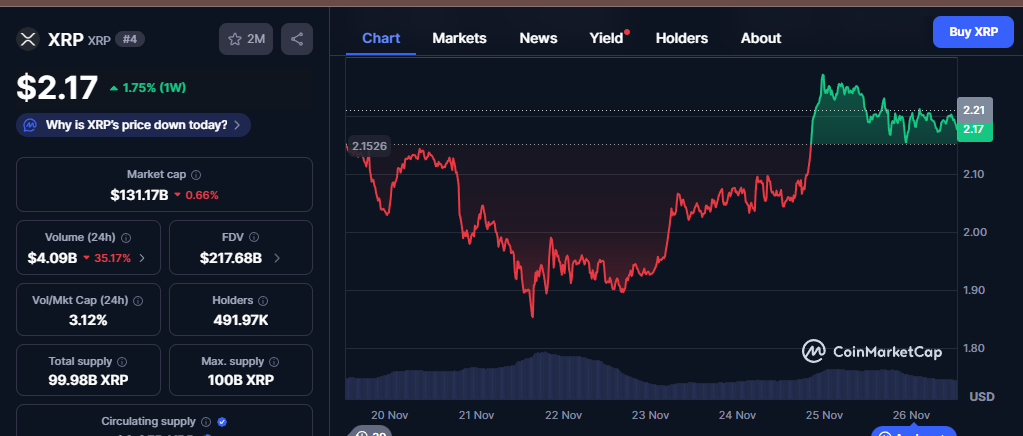Click the 2.17 current price label on chart axis

click(974, 130)
